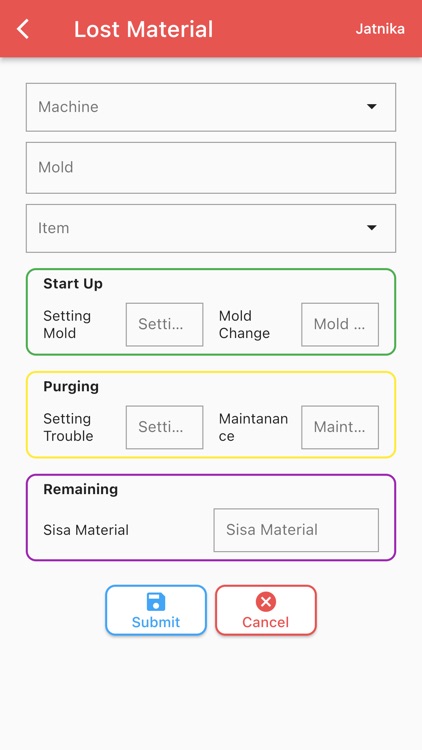The height and width of the screenshot is (750, 422).
Task: Focus the Mold text field
Action: coord(211,168)
